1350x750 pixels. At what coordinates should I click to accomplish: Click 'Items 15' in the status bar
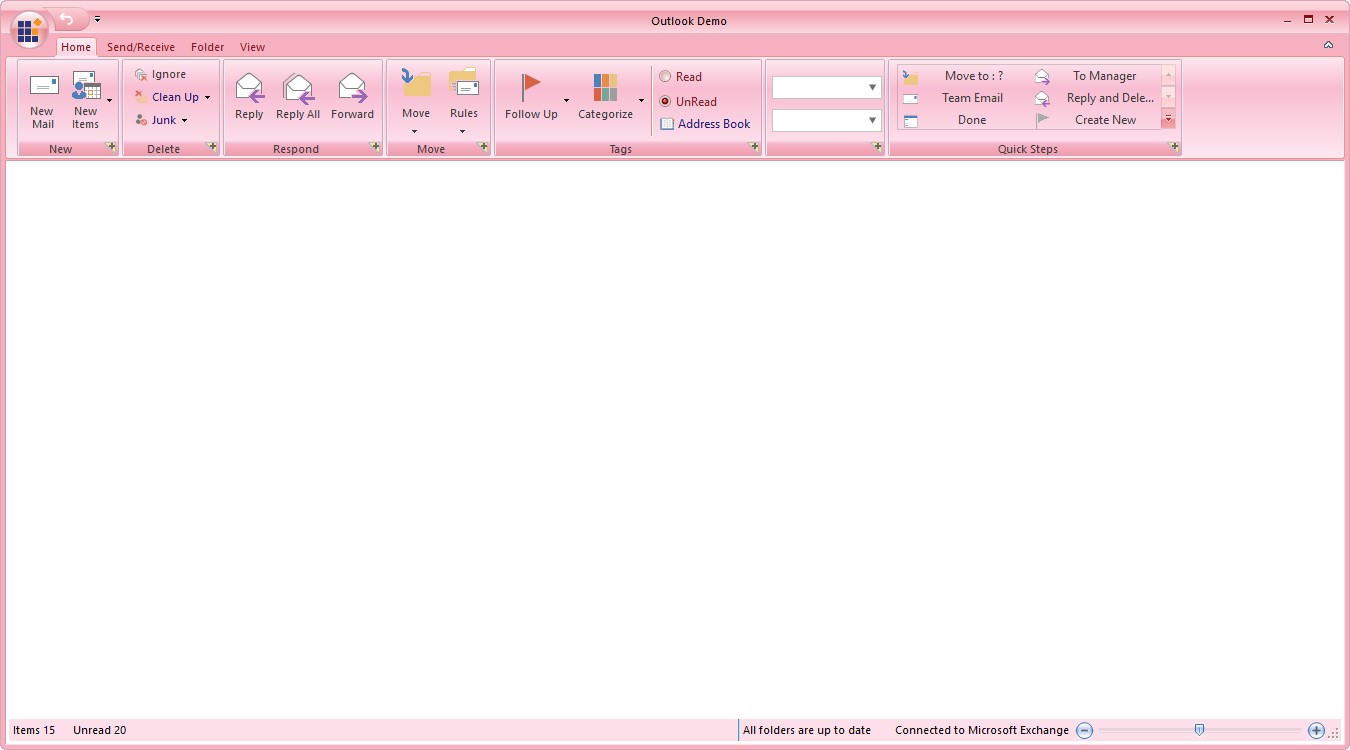pyautogui.click(x=34, y=730)
